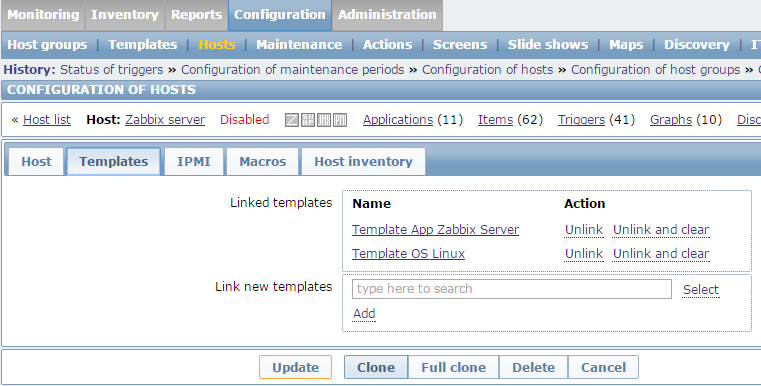
Task: Switch to the Host inventory tab
Action: [x=364, y=162]
